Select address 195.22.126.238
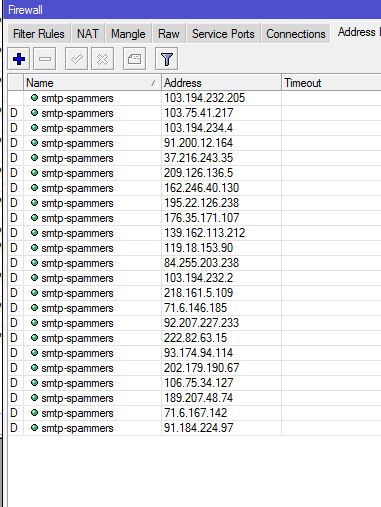Image resolution: width=381 pixels, height=507 pixels. [x=201, y=203]
